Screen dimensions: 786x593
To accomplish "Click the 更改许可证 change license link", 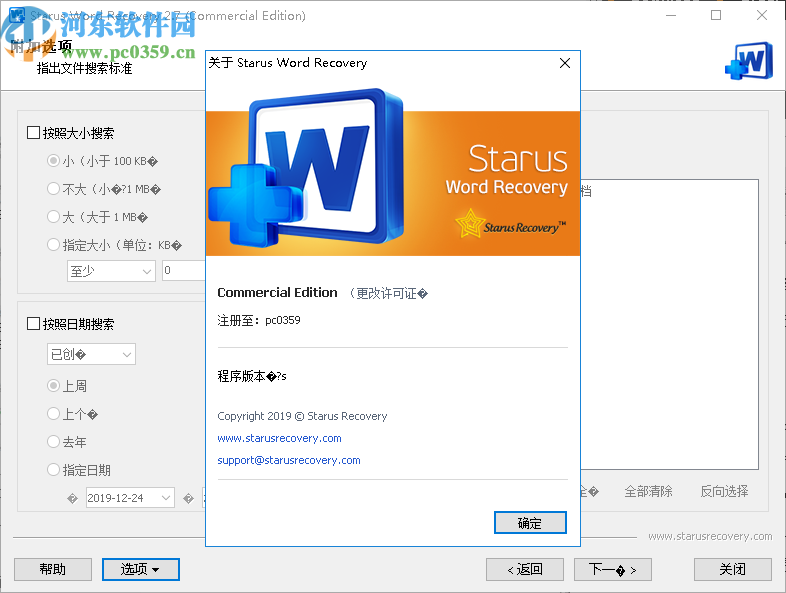I will (x=388, y=293).
